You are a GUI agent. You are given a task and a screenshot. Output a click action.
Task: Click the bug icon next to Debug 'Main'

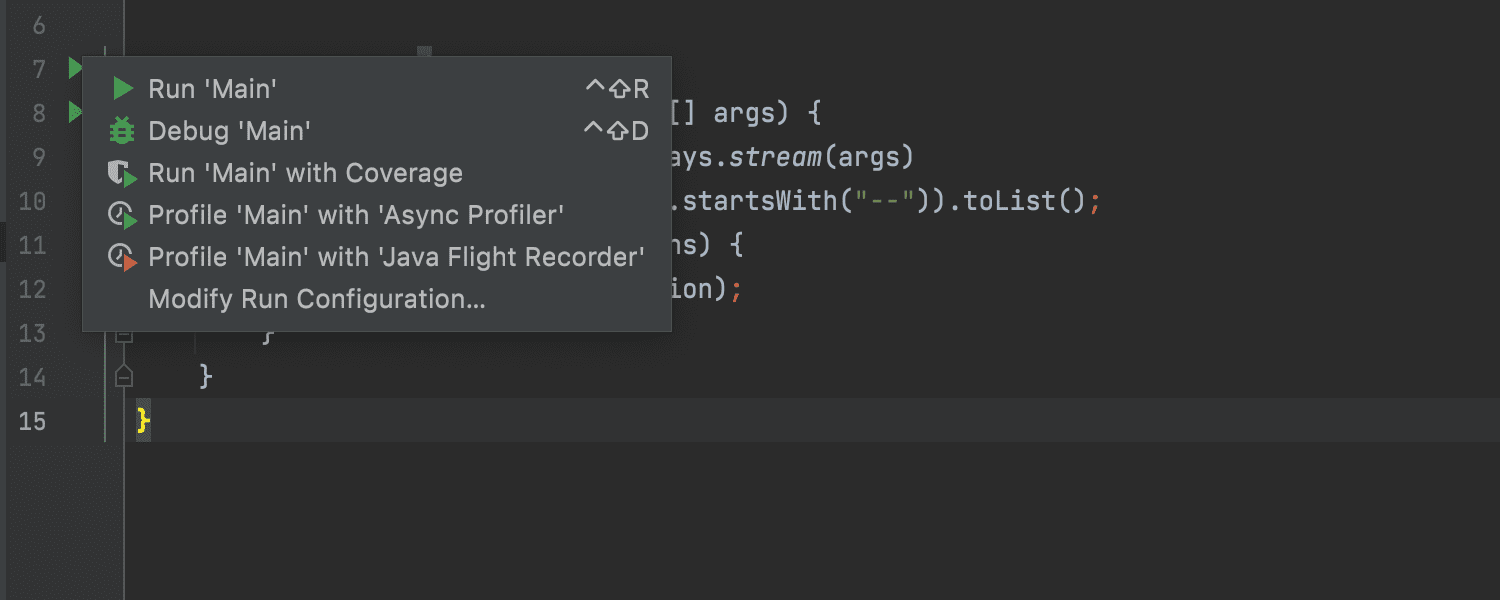coord(123,130)
